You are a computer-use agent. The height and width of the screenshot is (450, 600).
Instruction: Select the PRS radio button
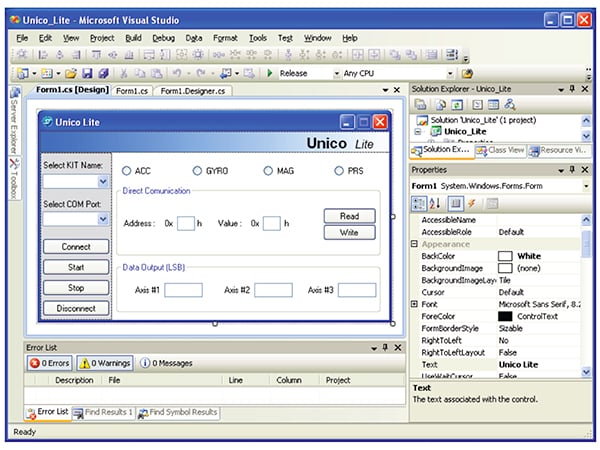click(339, 171)
